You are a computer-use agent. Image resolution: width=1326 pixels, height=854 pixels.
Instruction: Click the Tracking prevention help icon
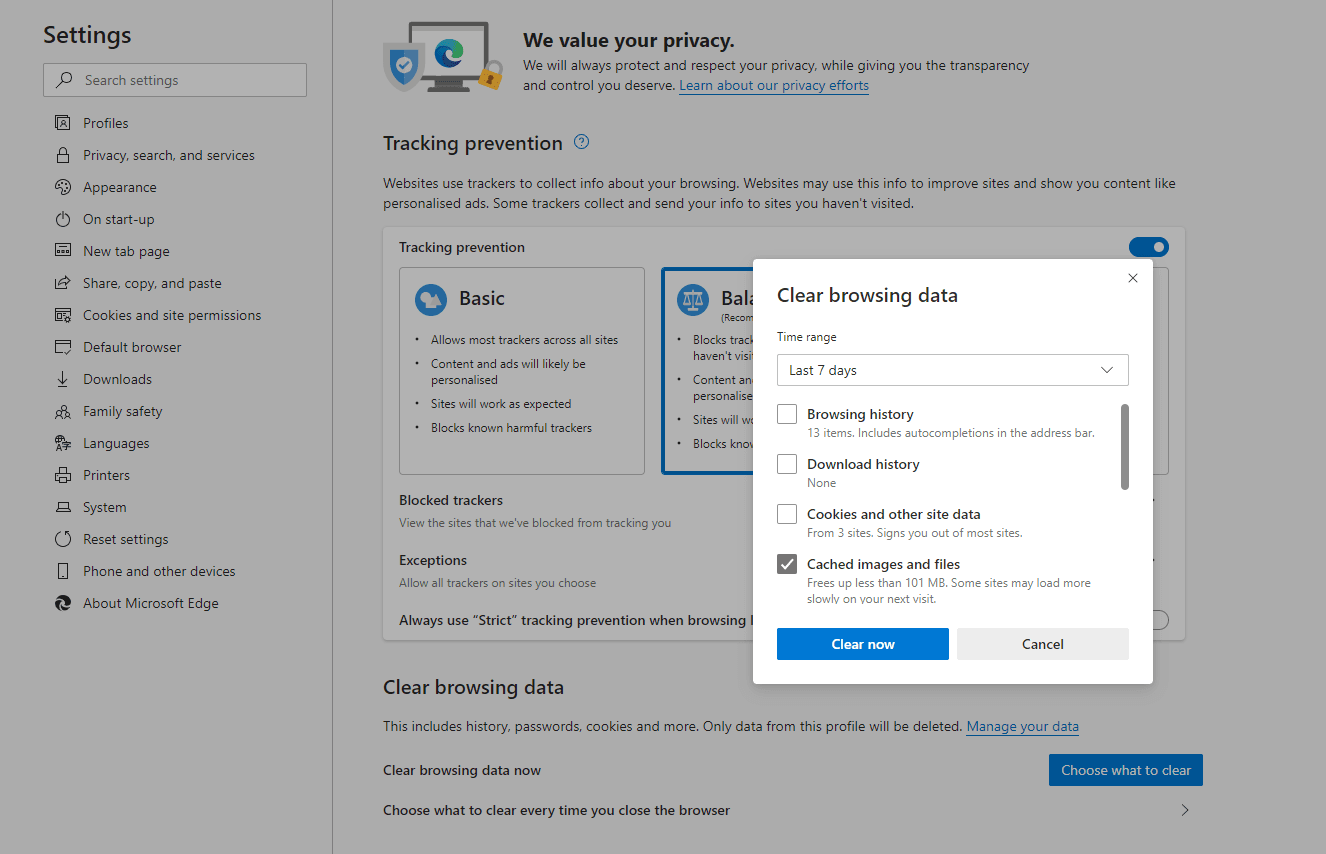[x=581, y=142]
